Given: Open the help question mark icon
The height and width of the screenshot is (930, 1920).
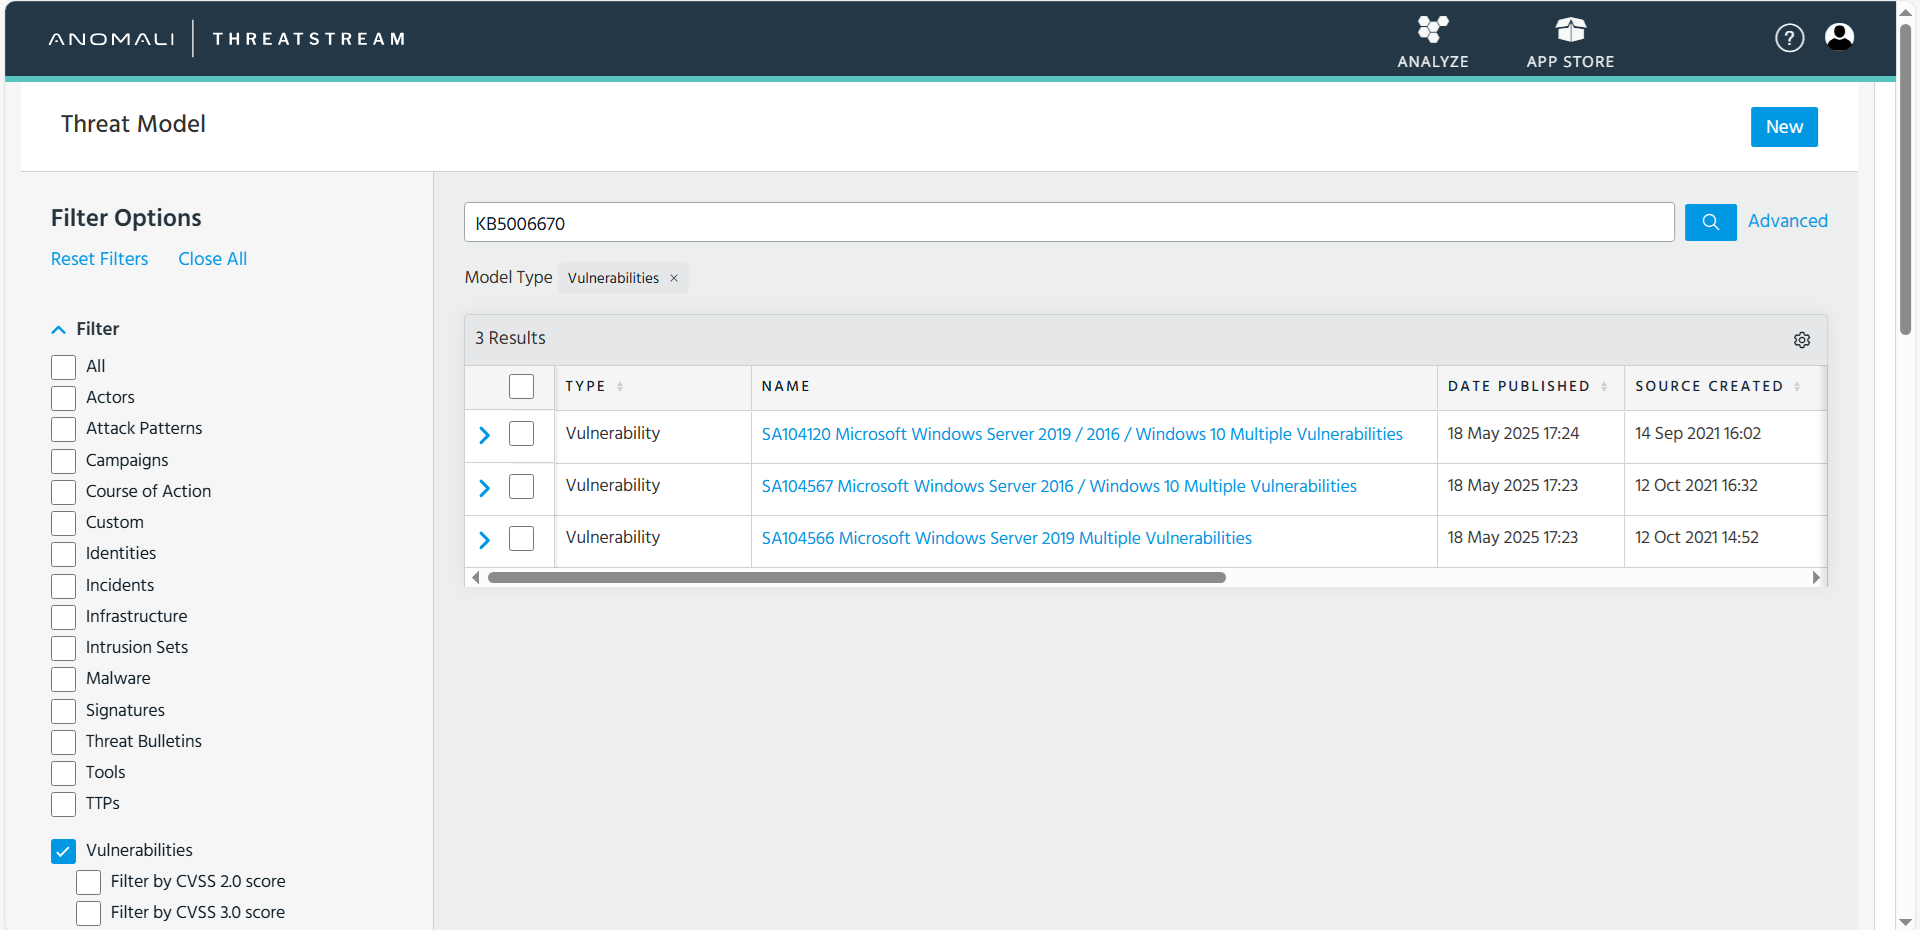Looking at the screenshot, I should click(x=1789, y=38).
